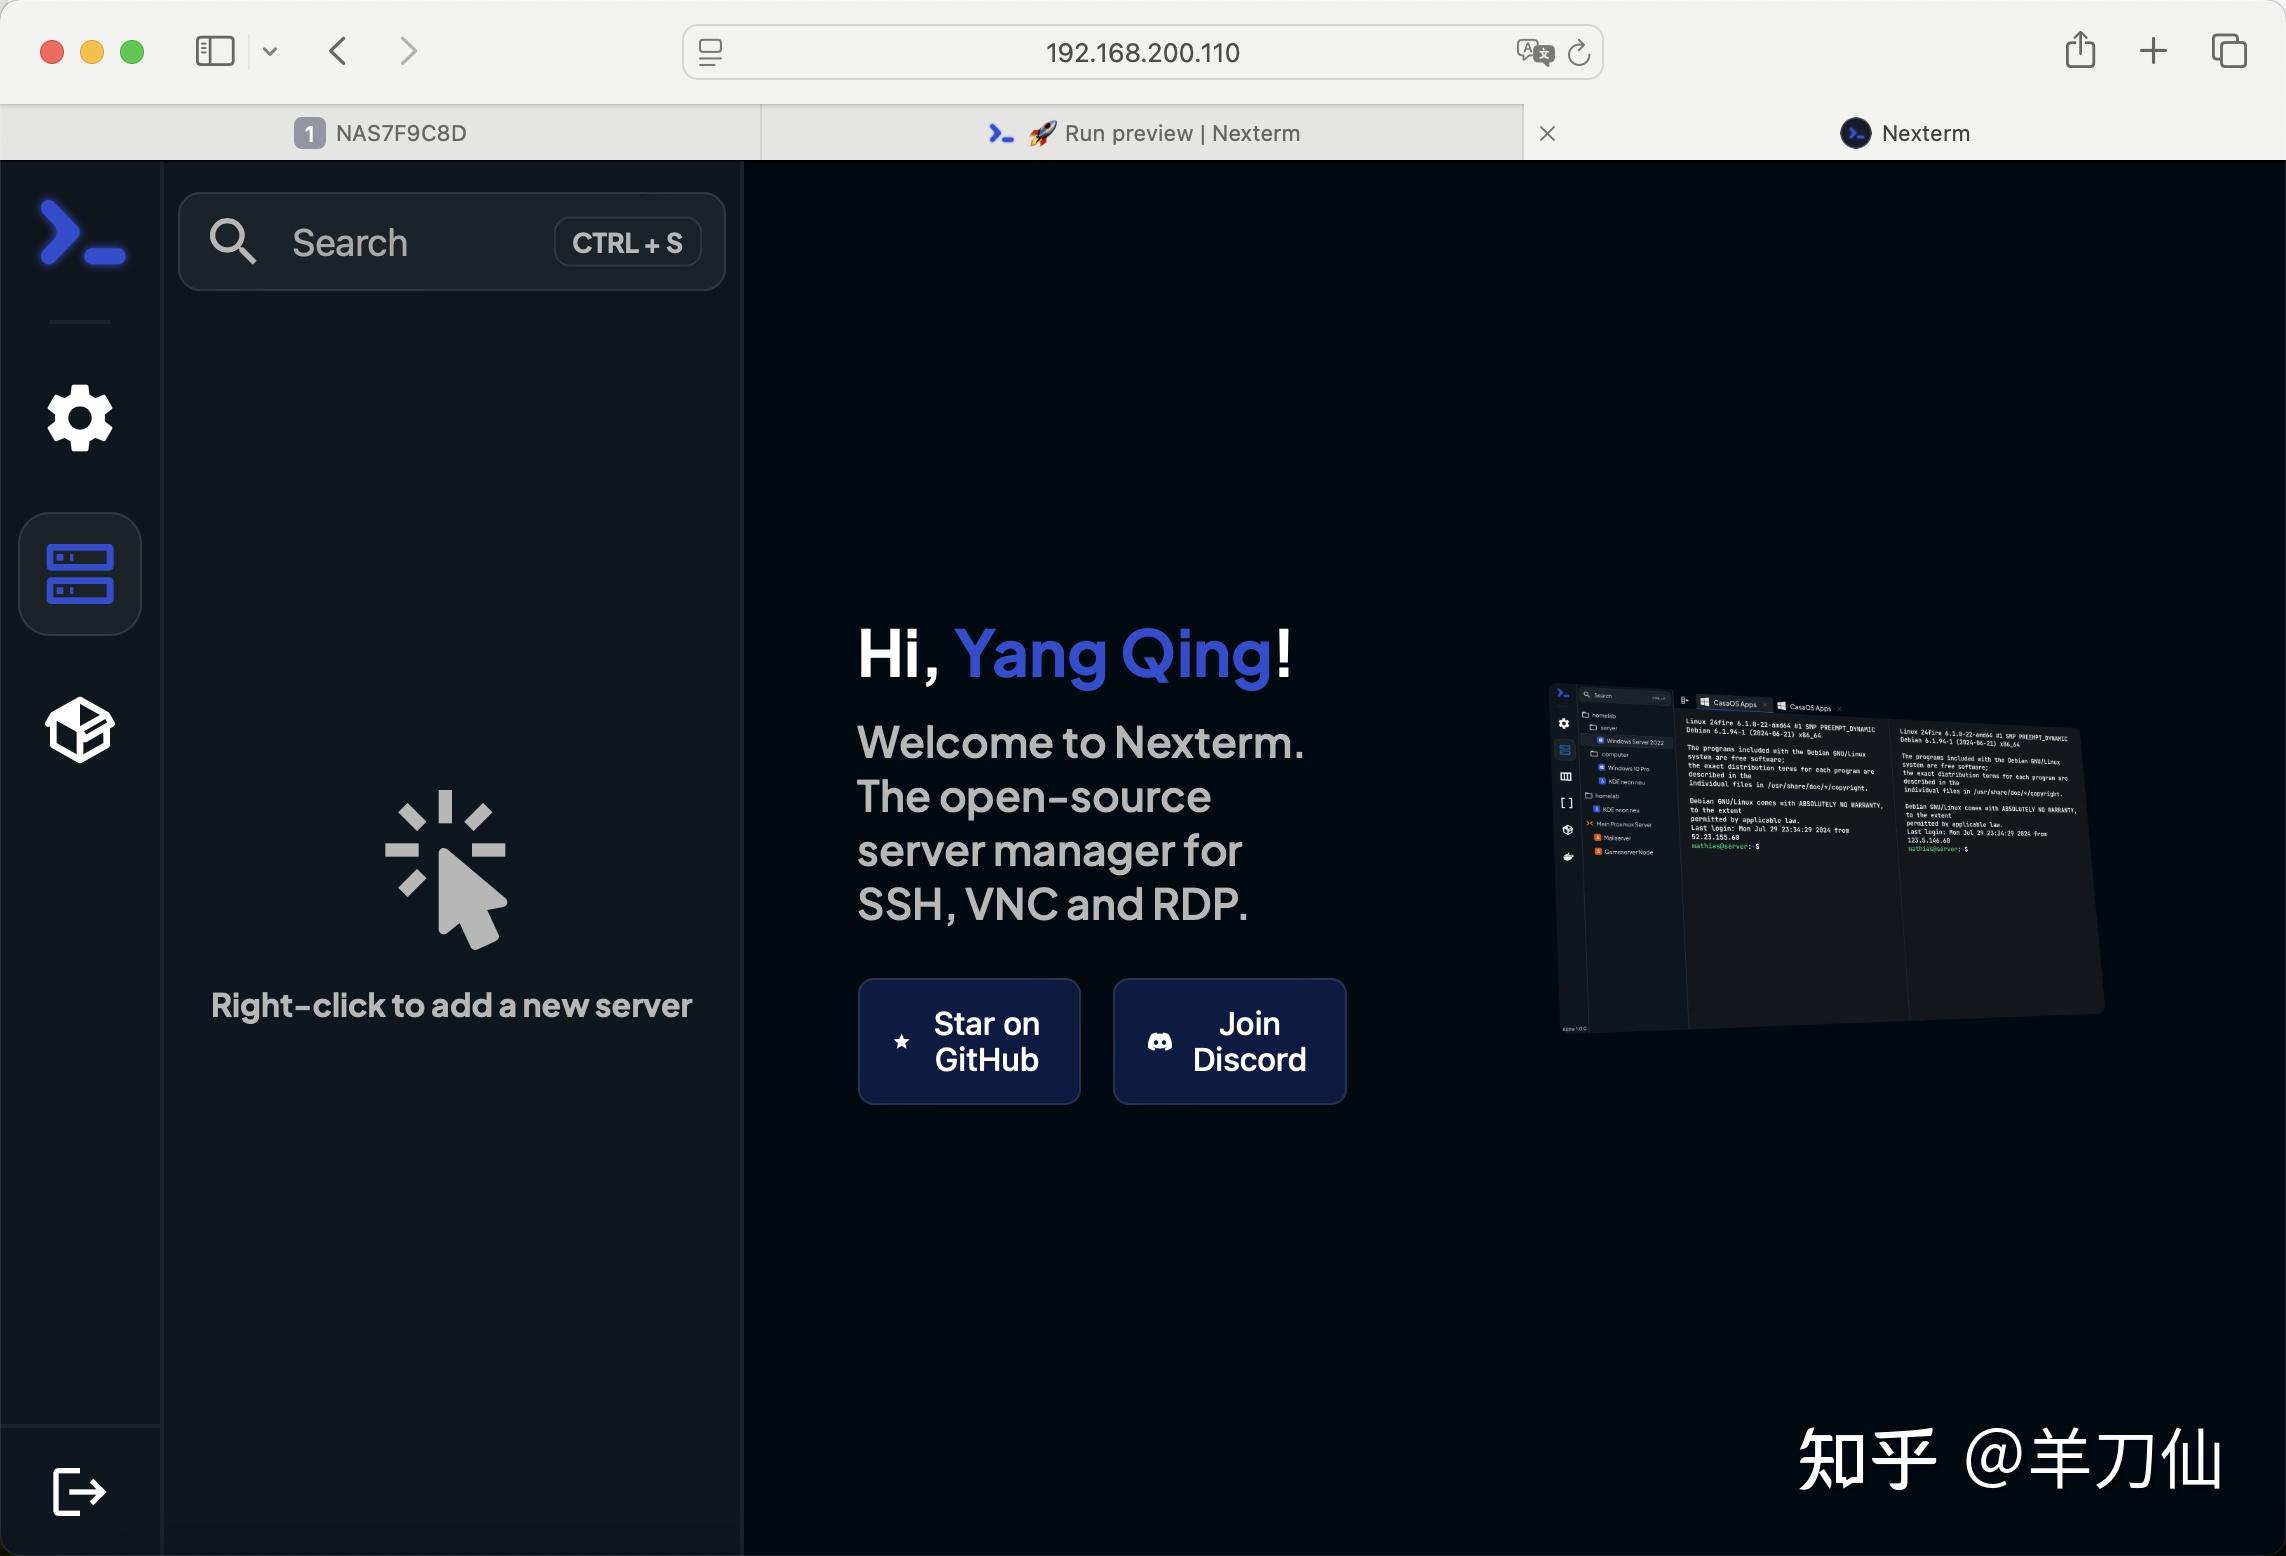Open the apps panel with the box icon

click(x=79, y=730)
